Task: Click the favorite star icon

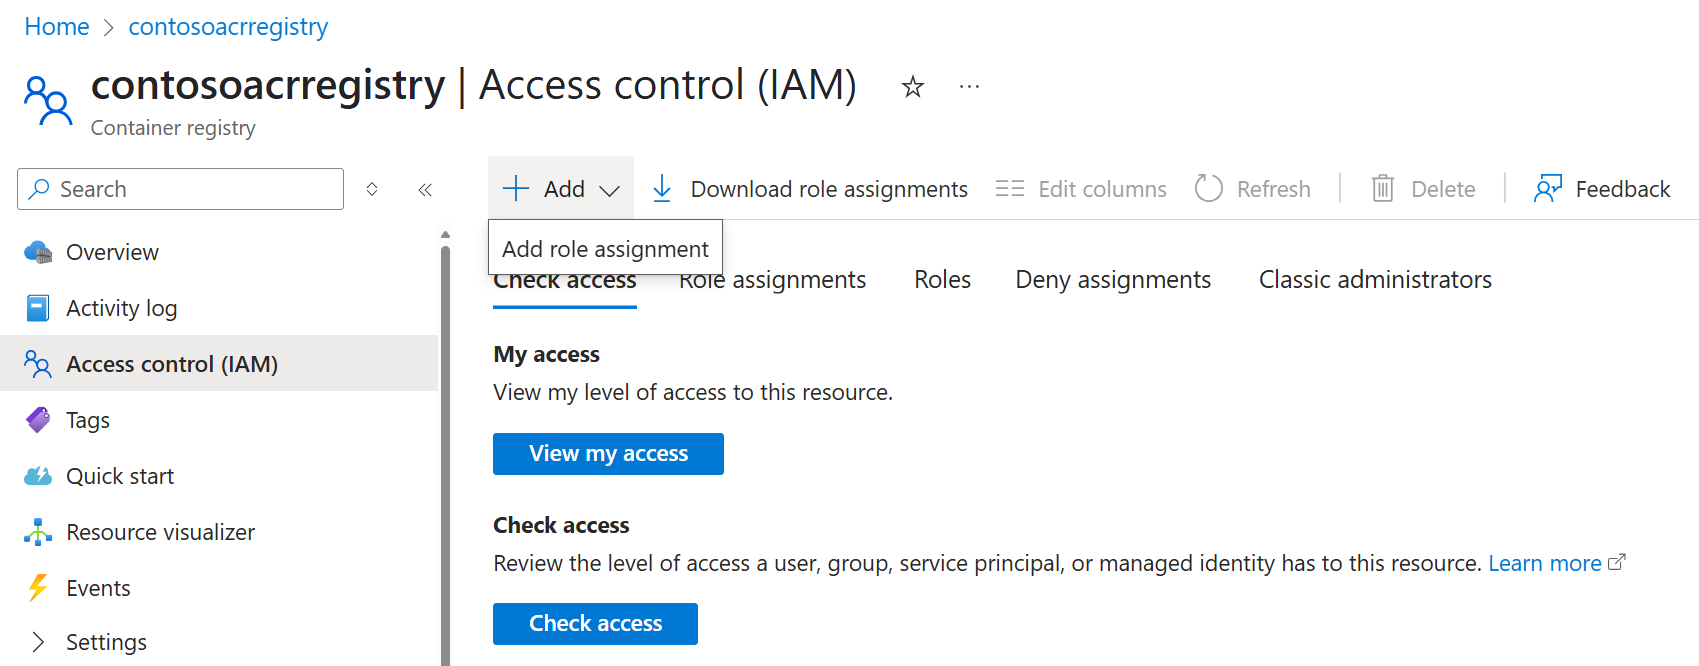Action: coord(912,87)
